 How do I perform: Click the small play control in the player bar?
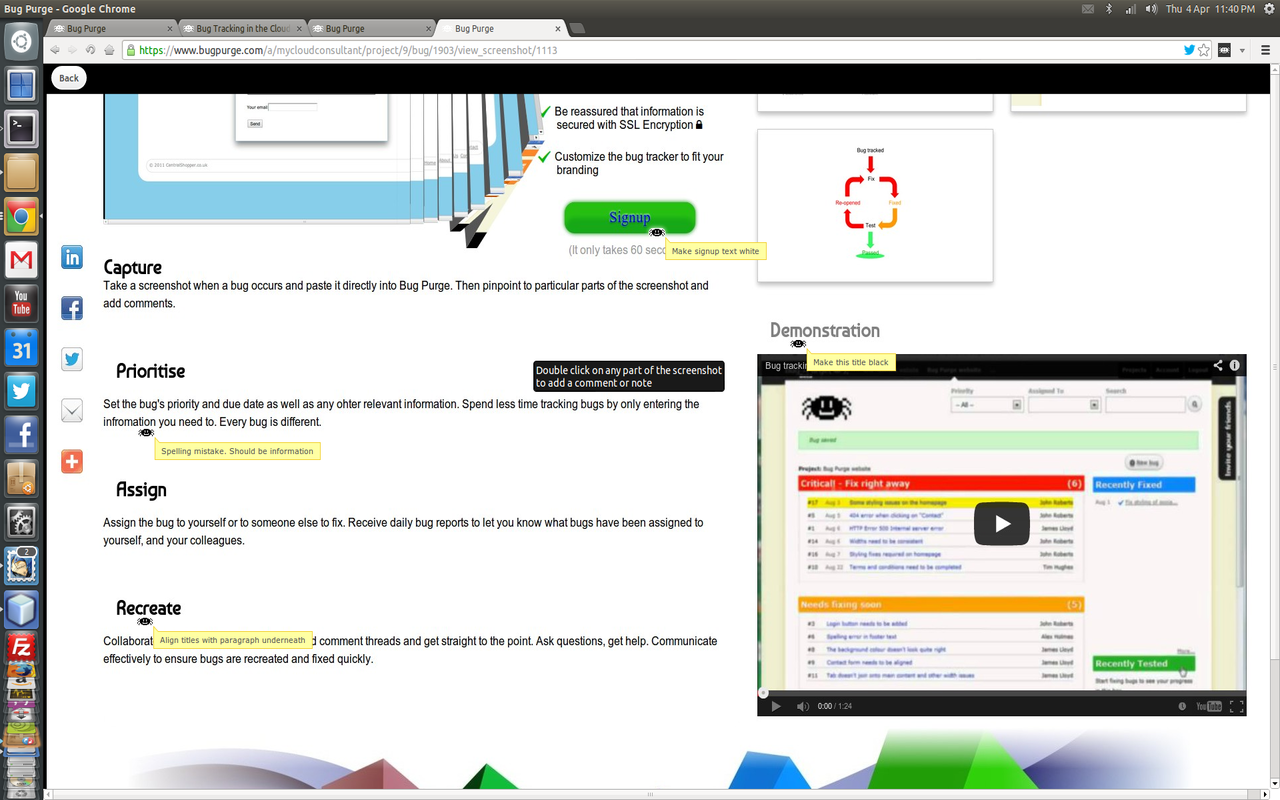coord(775,706)
